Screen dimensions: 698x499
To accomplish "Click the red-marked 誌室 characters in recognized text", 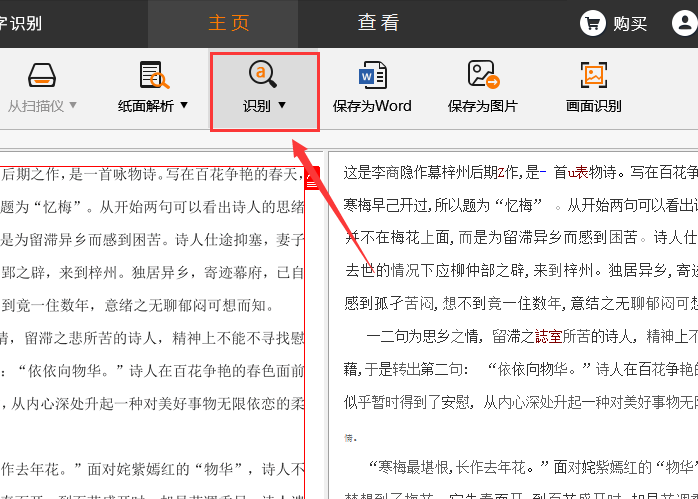I will click(x=549, y=337).
